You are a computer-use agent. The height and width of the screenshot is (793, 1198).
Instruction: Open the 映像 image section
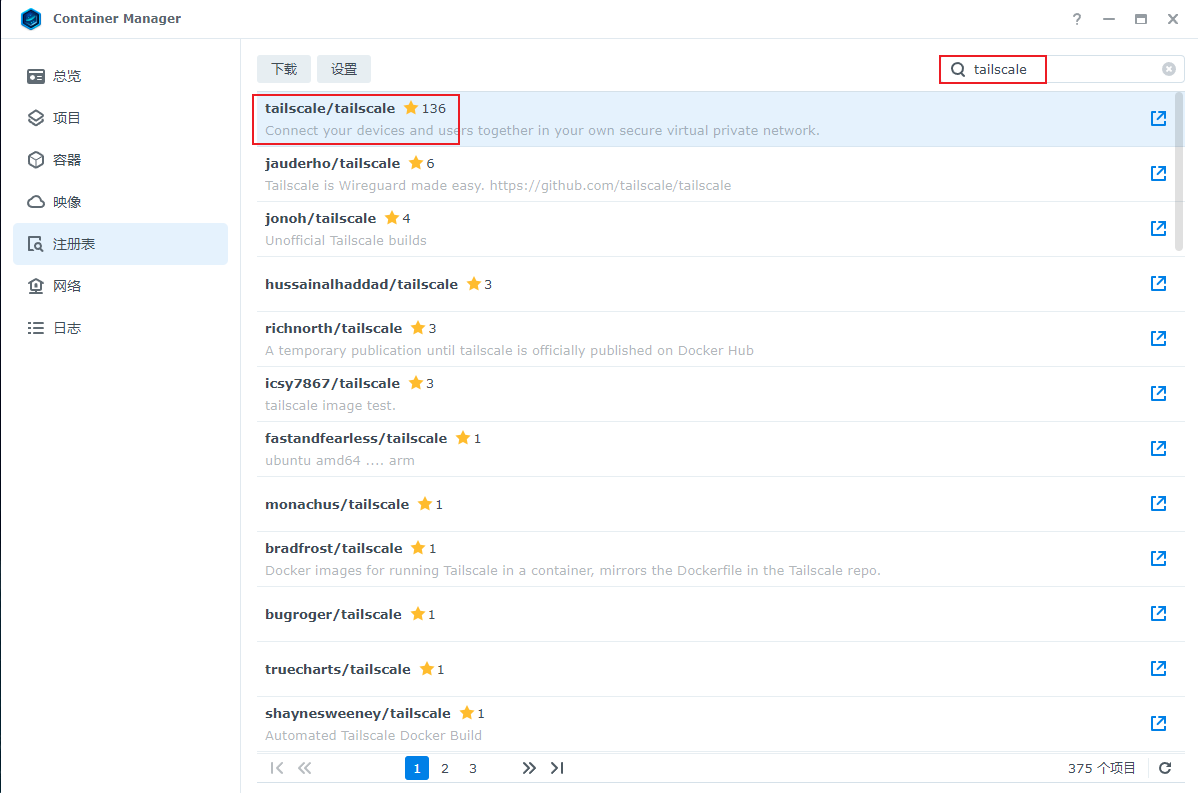(121, 202)
